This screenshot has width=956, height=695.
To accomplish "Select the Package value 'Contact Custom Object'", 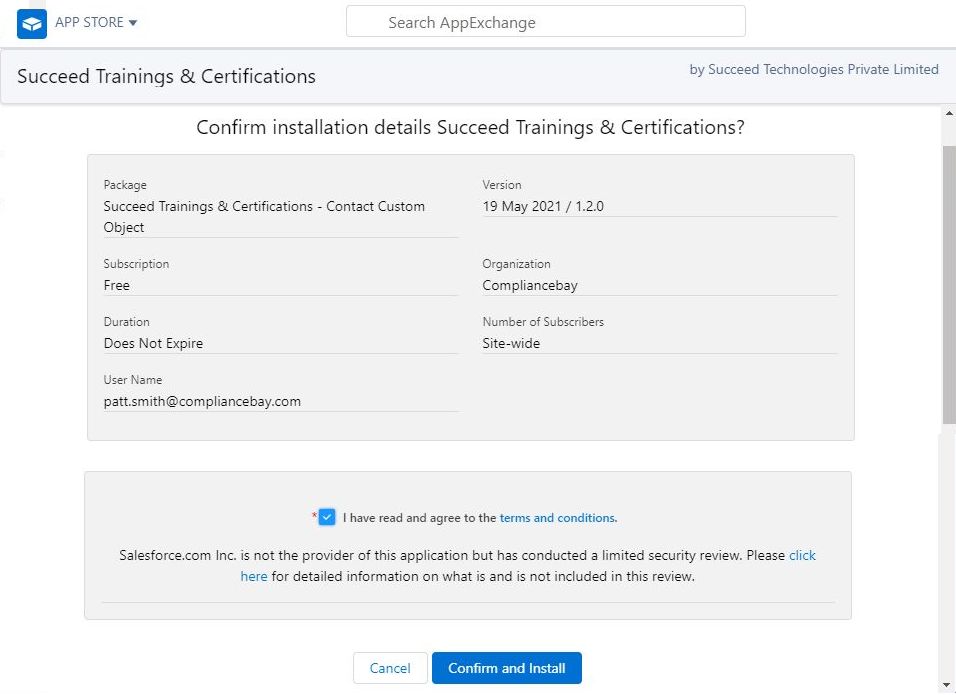I will point(264,216).
